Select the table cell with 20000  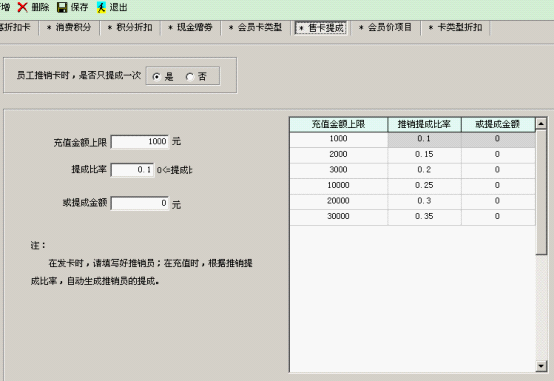click(338, 201)
